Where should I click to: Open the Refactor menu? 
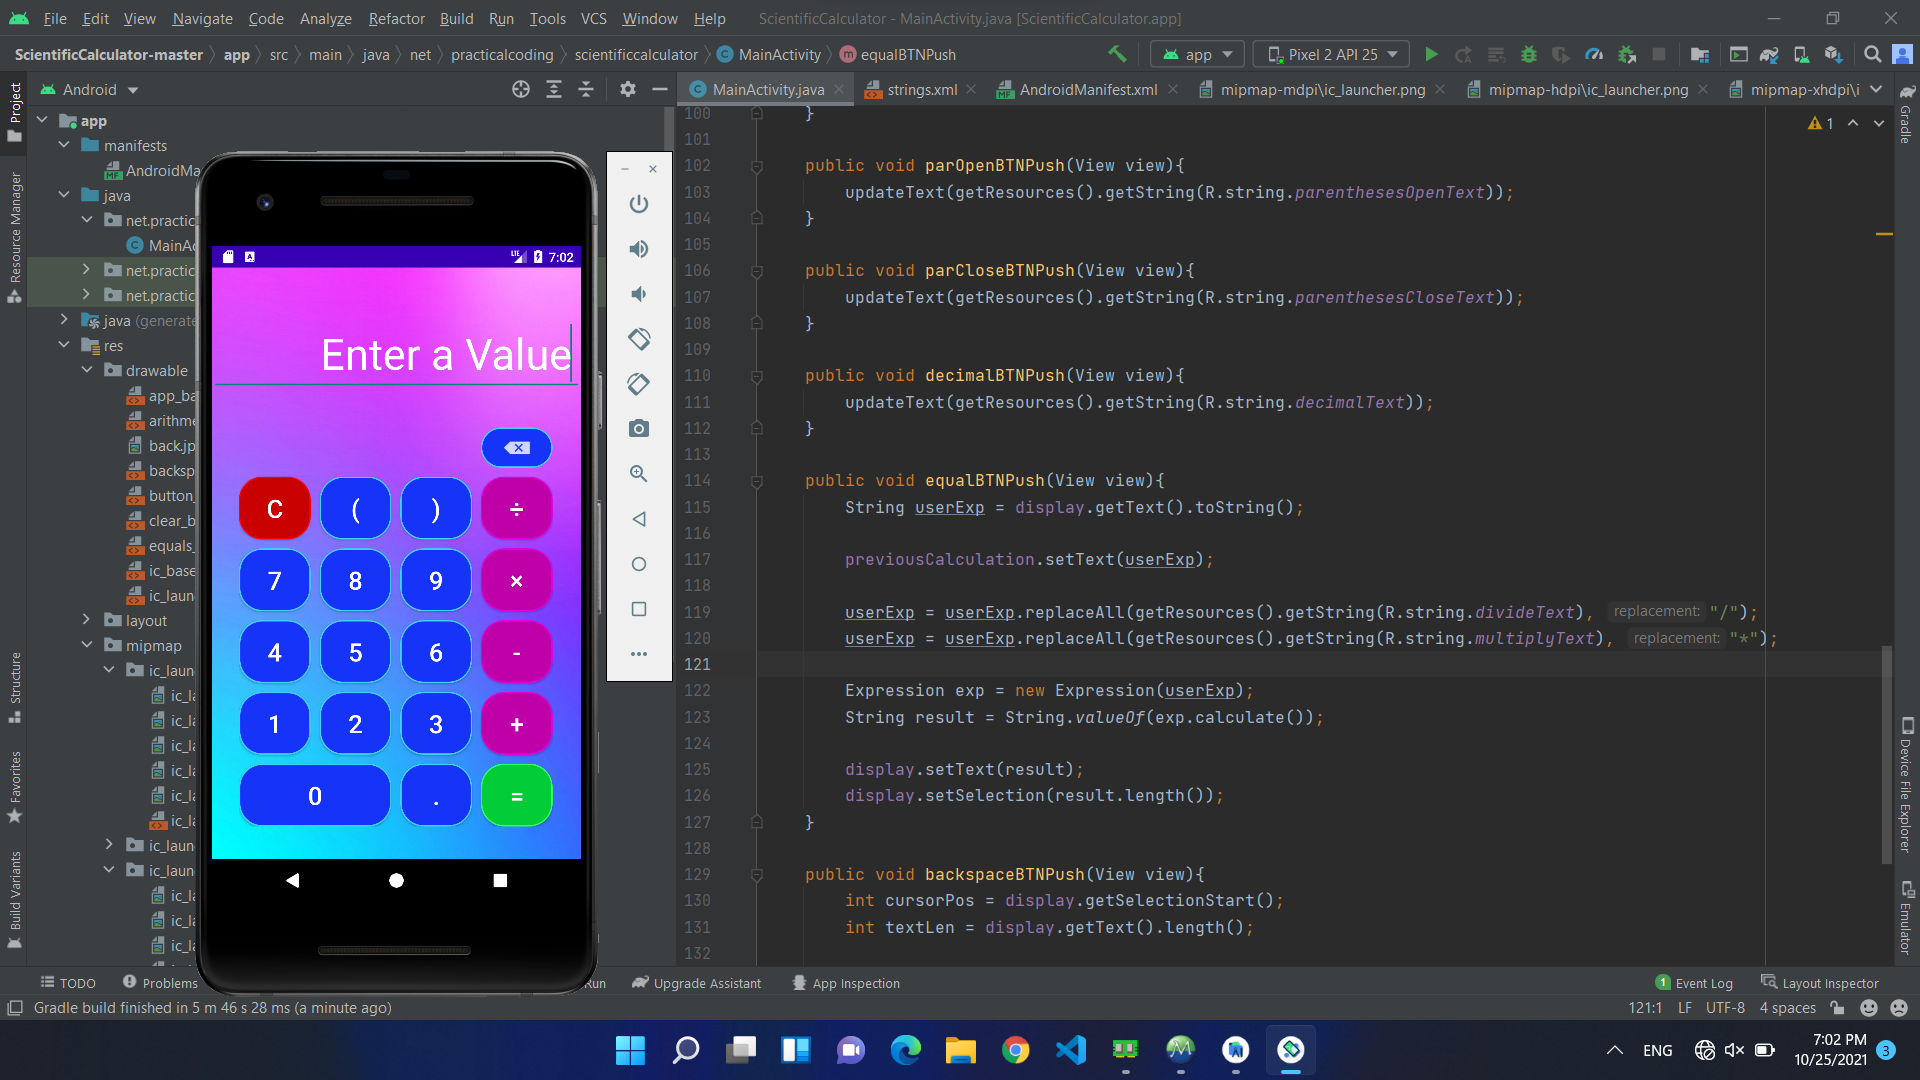tap(396, 18)
